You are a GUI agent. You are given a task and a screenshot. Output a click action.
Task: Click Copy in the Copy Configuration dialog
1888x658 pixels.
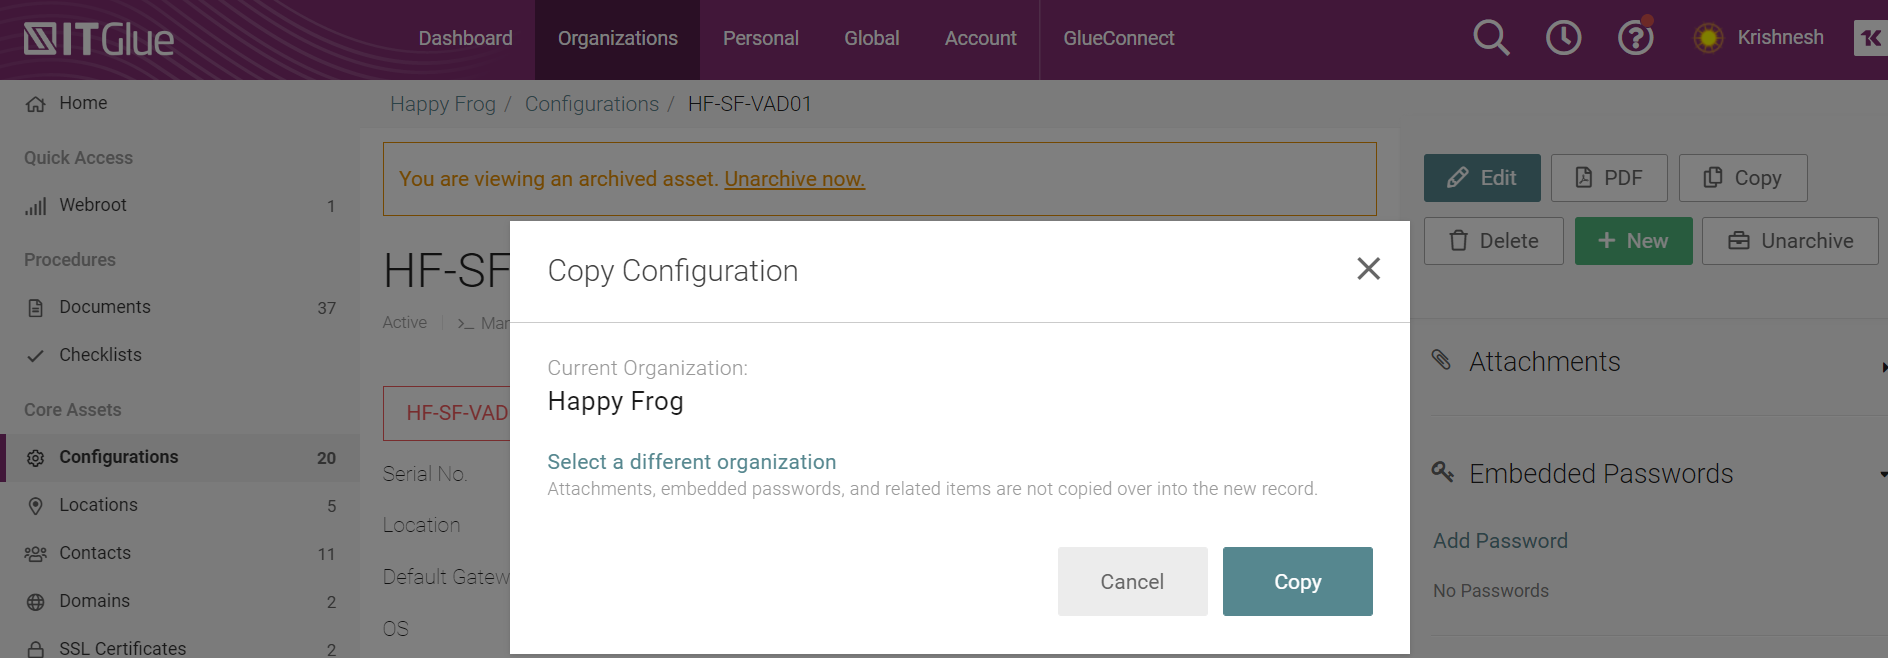1297,581
